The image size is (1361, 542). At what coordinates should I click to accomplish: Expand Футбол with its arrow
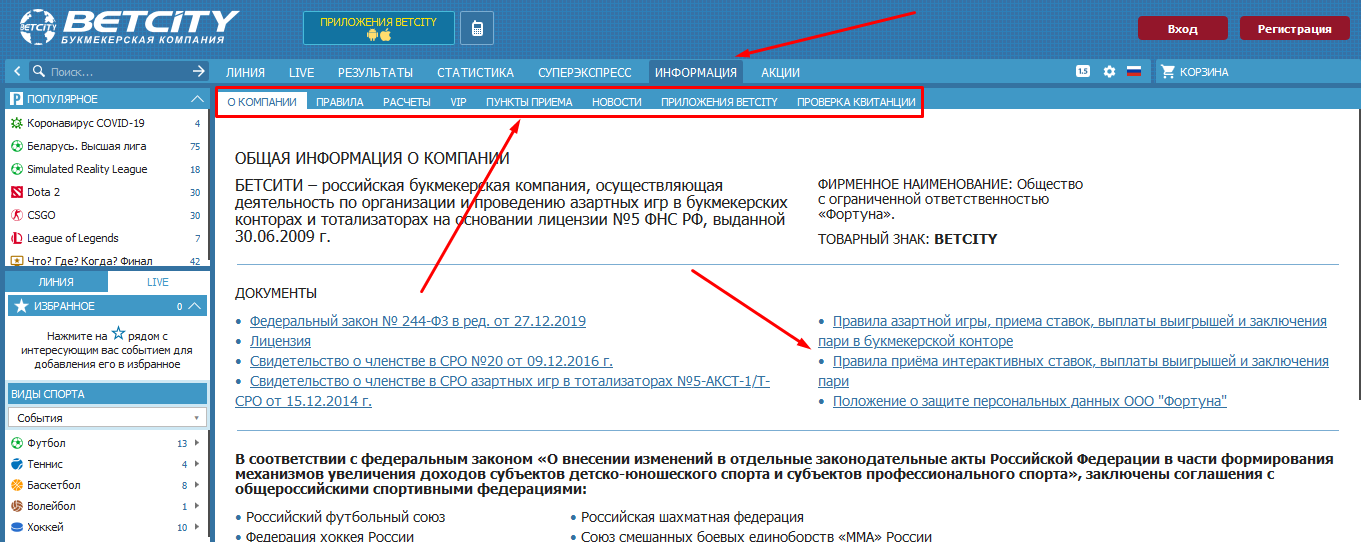pos(197,443)
